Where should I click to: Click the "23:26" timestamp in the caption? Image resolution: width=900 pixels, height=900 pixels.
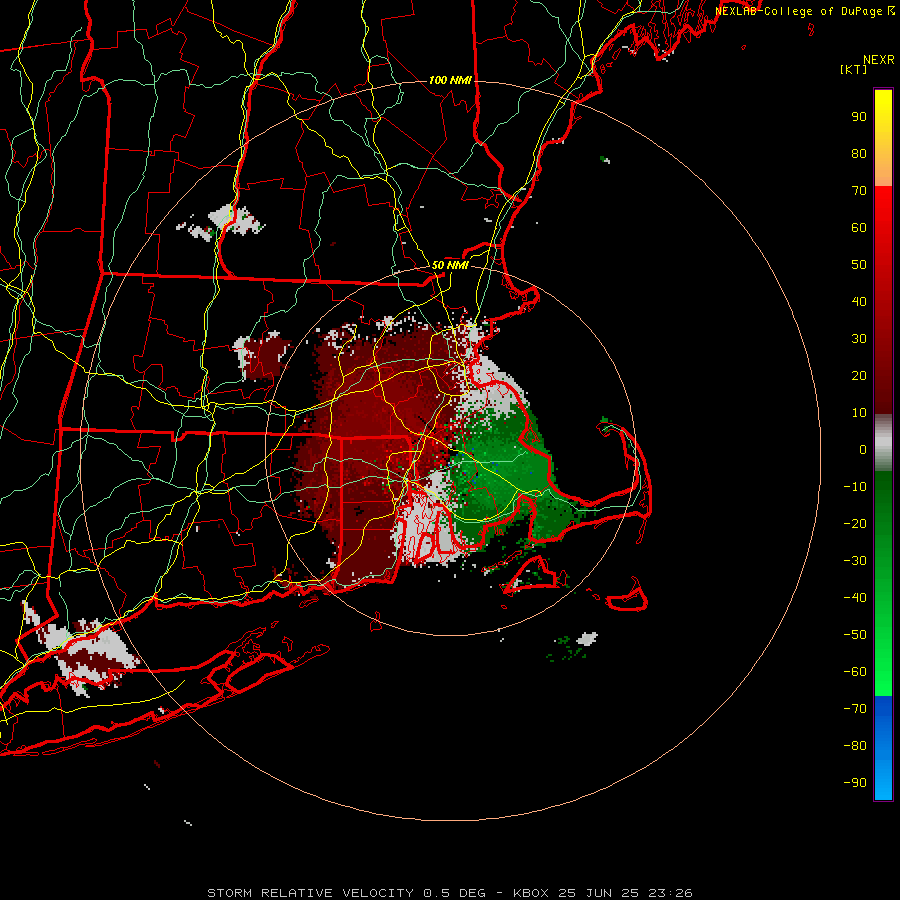point(671,893)
